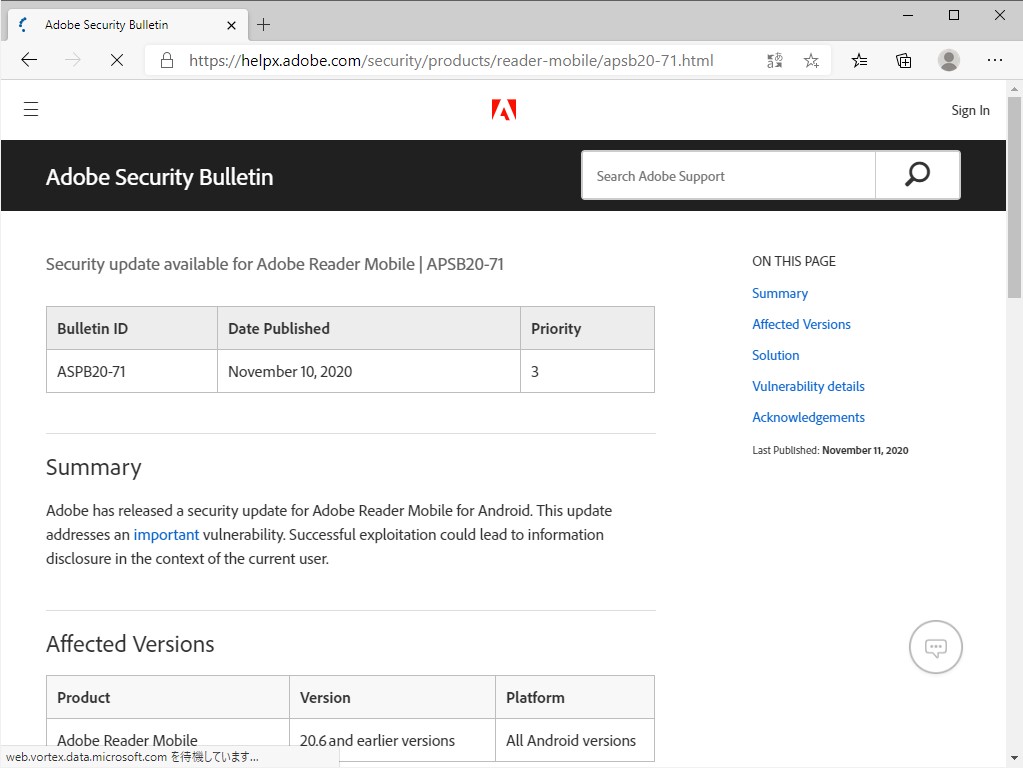Click the browser back arrow
1023x768 pixels.
[29, 60]
